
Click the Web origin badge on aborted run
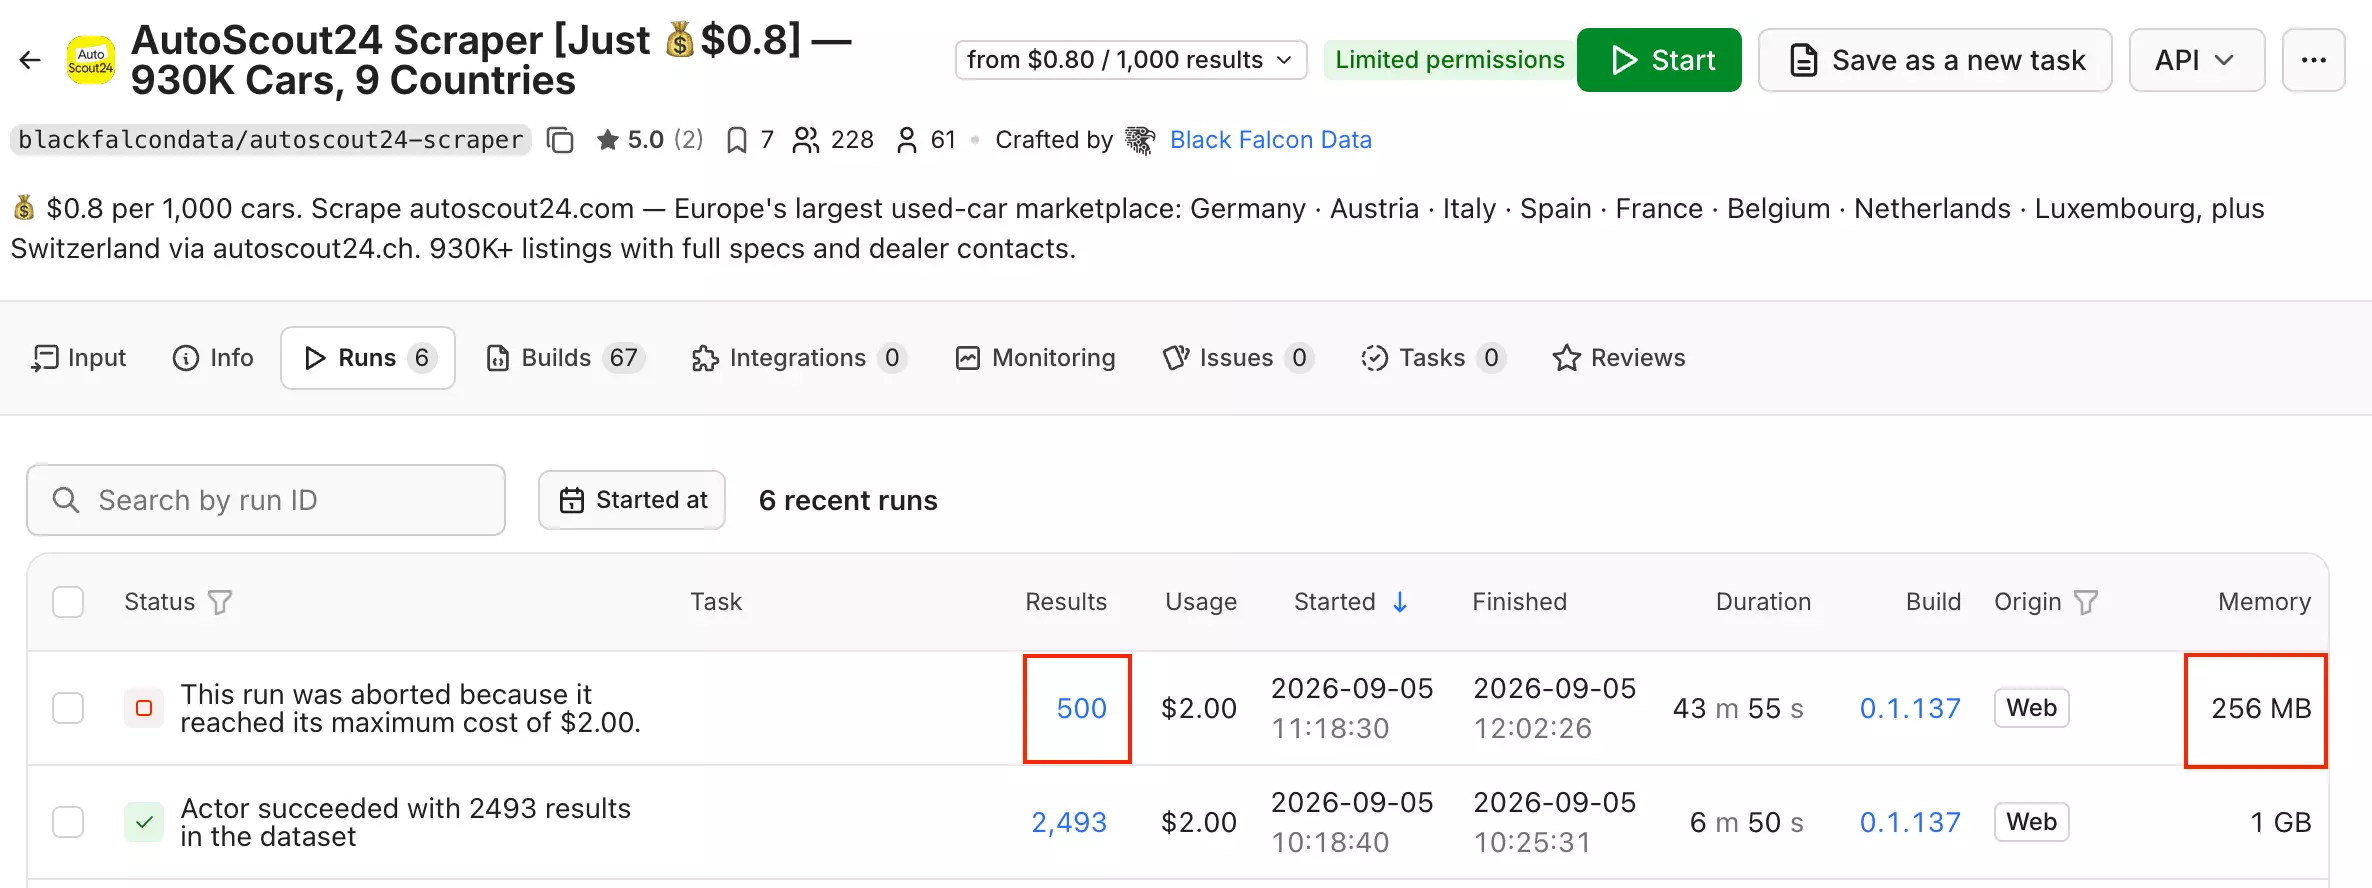coord(2031,708)
